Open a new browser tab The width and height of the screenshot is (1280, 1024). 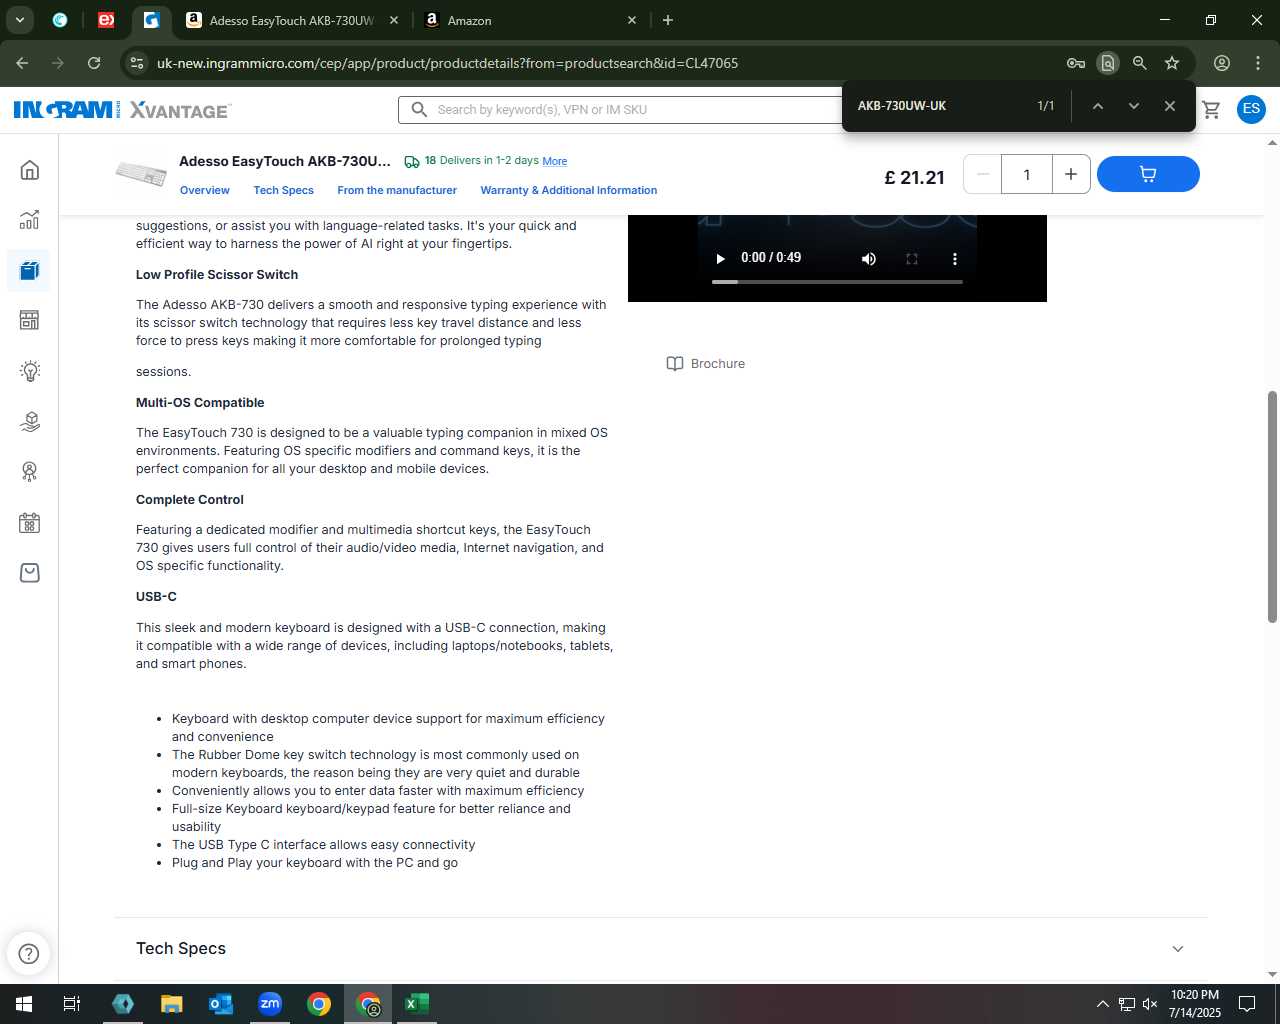668,20
